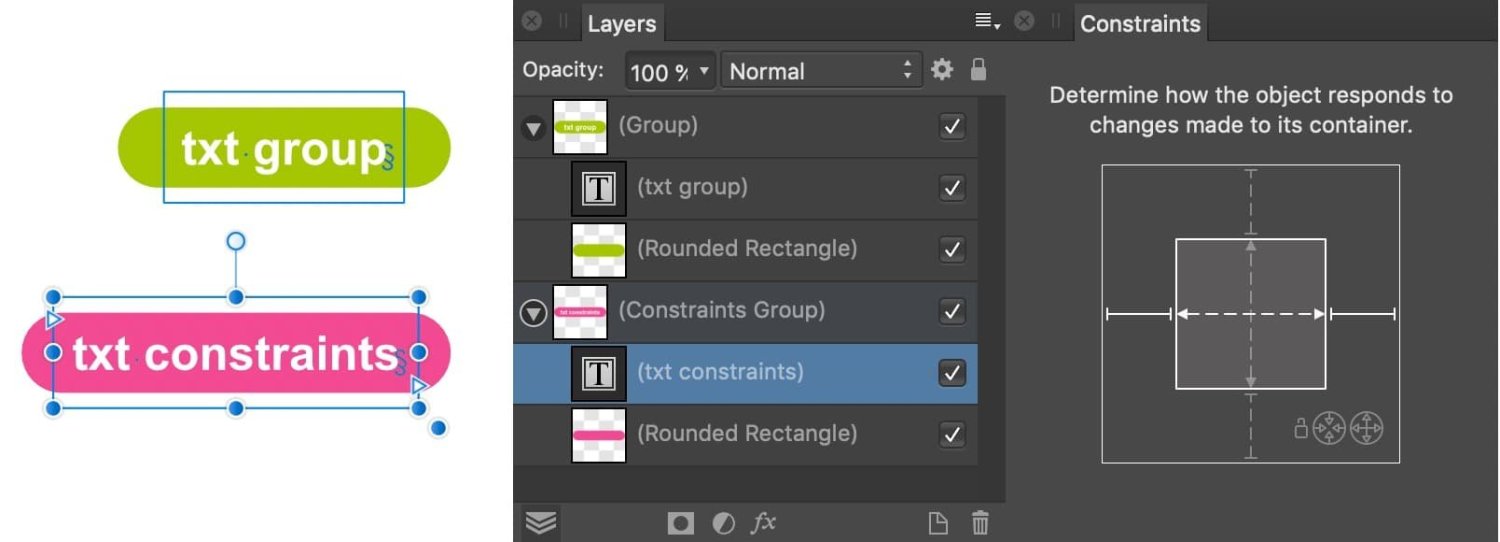Click the constraints max-fit outward arrows icon
This screenshot has height=542, width=1500.
[1366, 429]
